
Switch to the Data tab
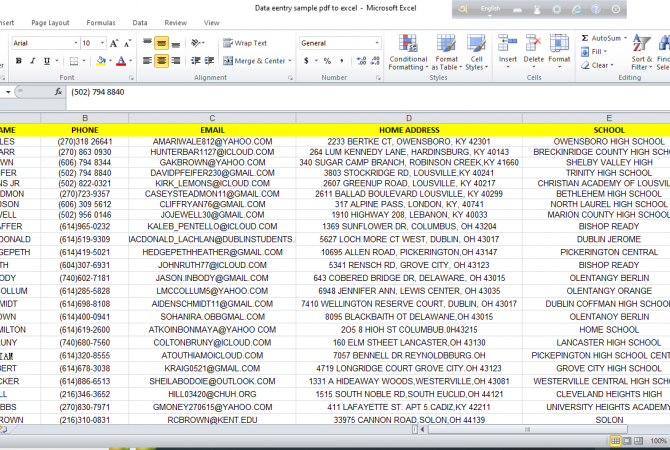(140, 23)
